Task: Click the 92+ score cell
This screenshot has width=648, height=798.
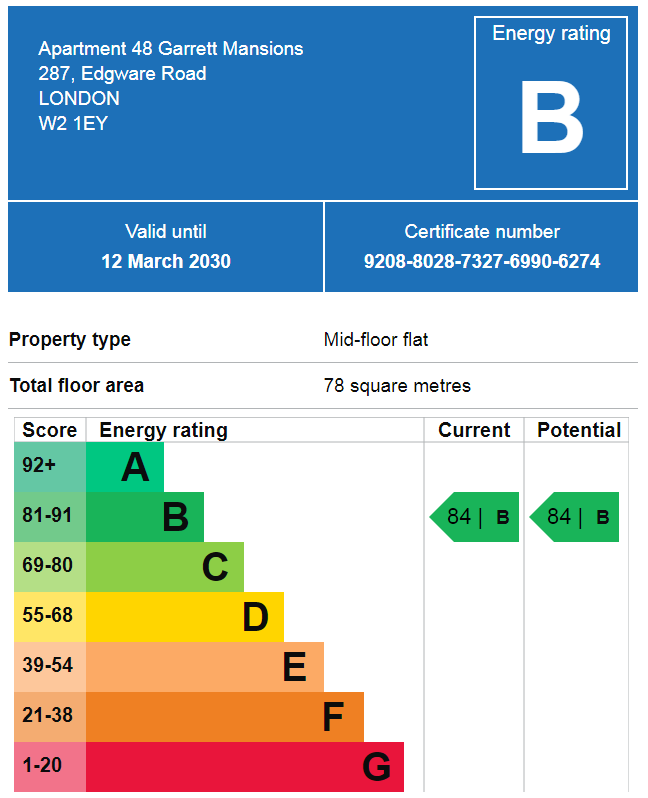Action: click(50, 467)
